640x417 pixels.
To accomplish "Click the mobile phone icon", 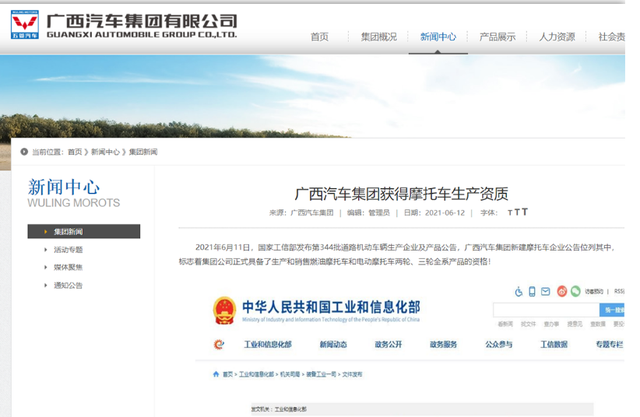I will [x=532, y=291].
